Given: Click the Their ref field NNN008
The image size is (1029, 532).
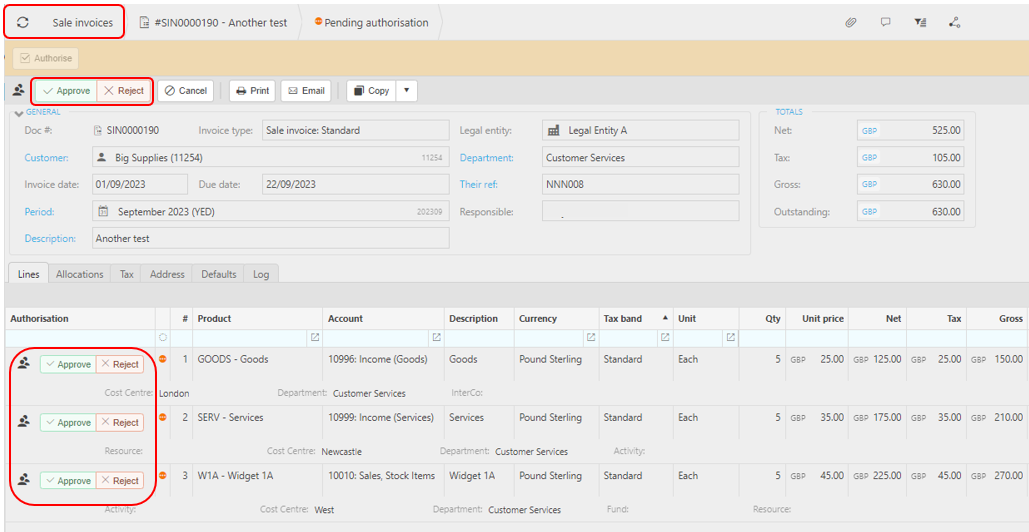Looking at the screenshot, I should [640, 184].
